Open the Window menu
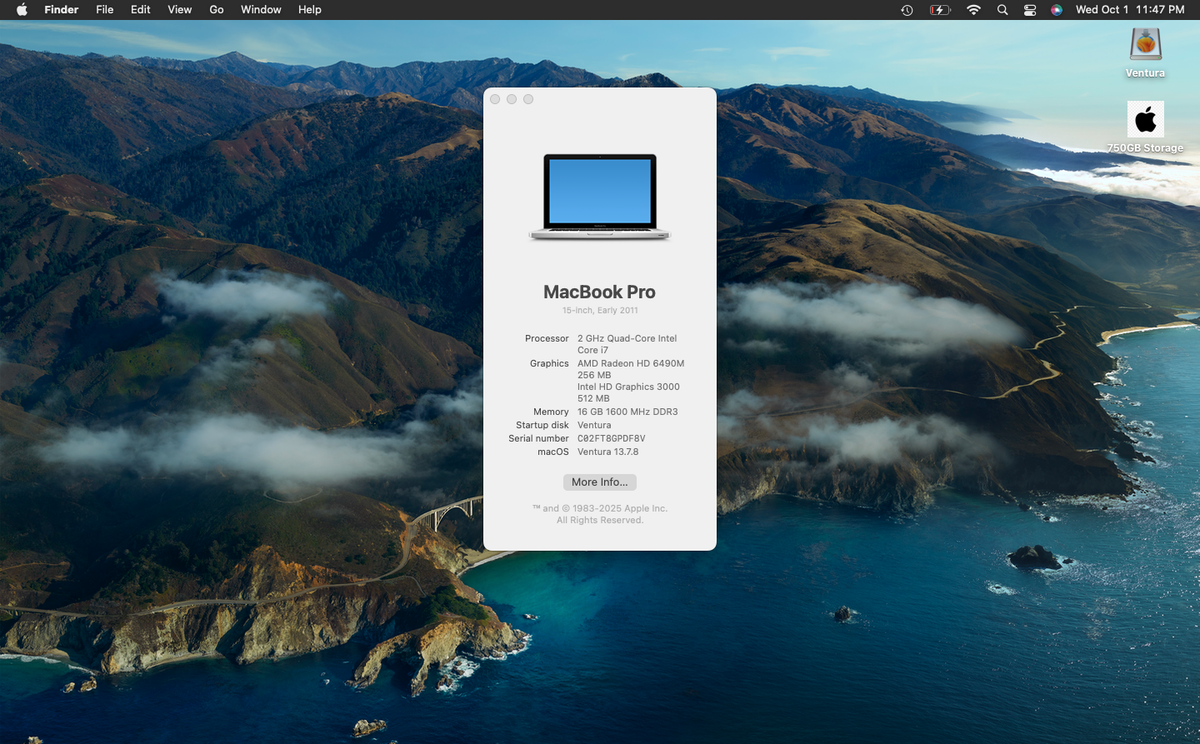This screenshot has height=744, width=1200. click(x=261, y=9)
